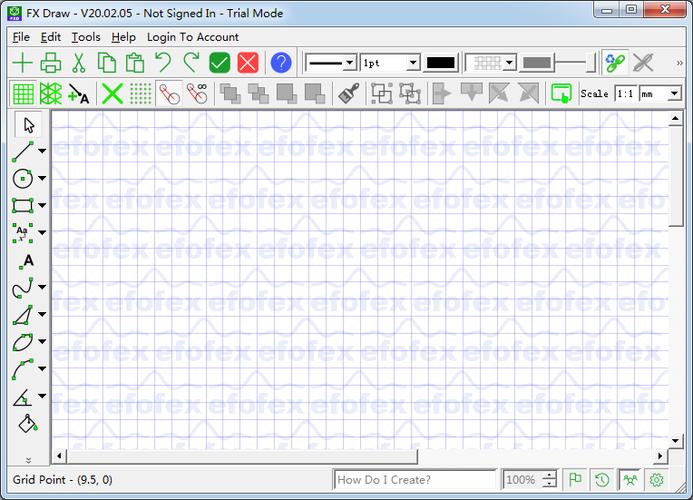693x500 pixels.
Task: Click the red X cancel button
Action: (248, 63)
